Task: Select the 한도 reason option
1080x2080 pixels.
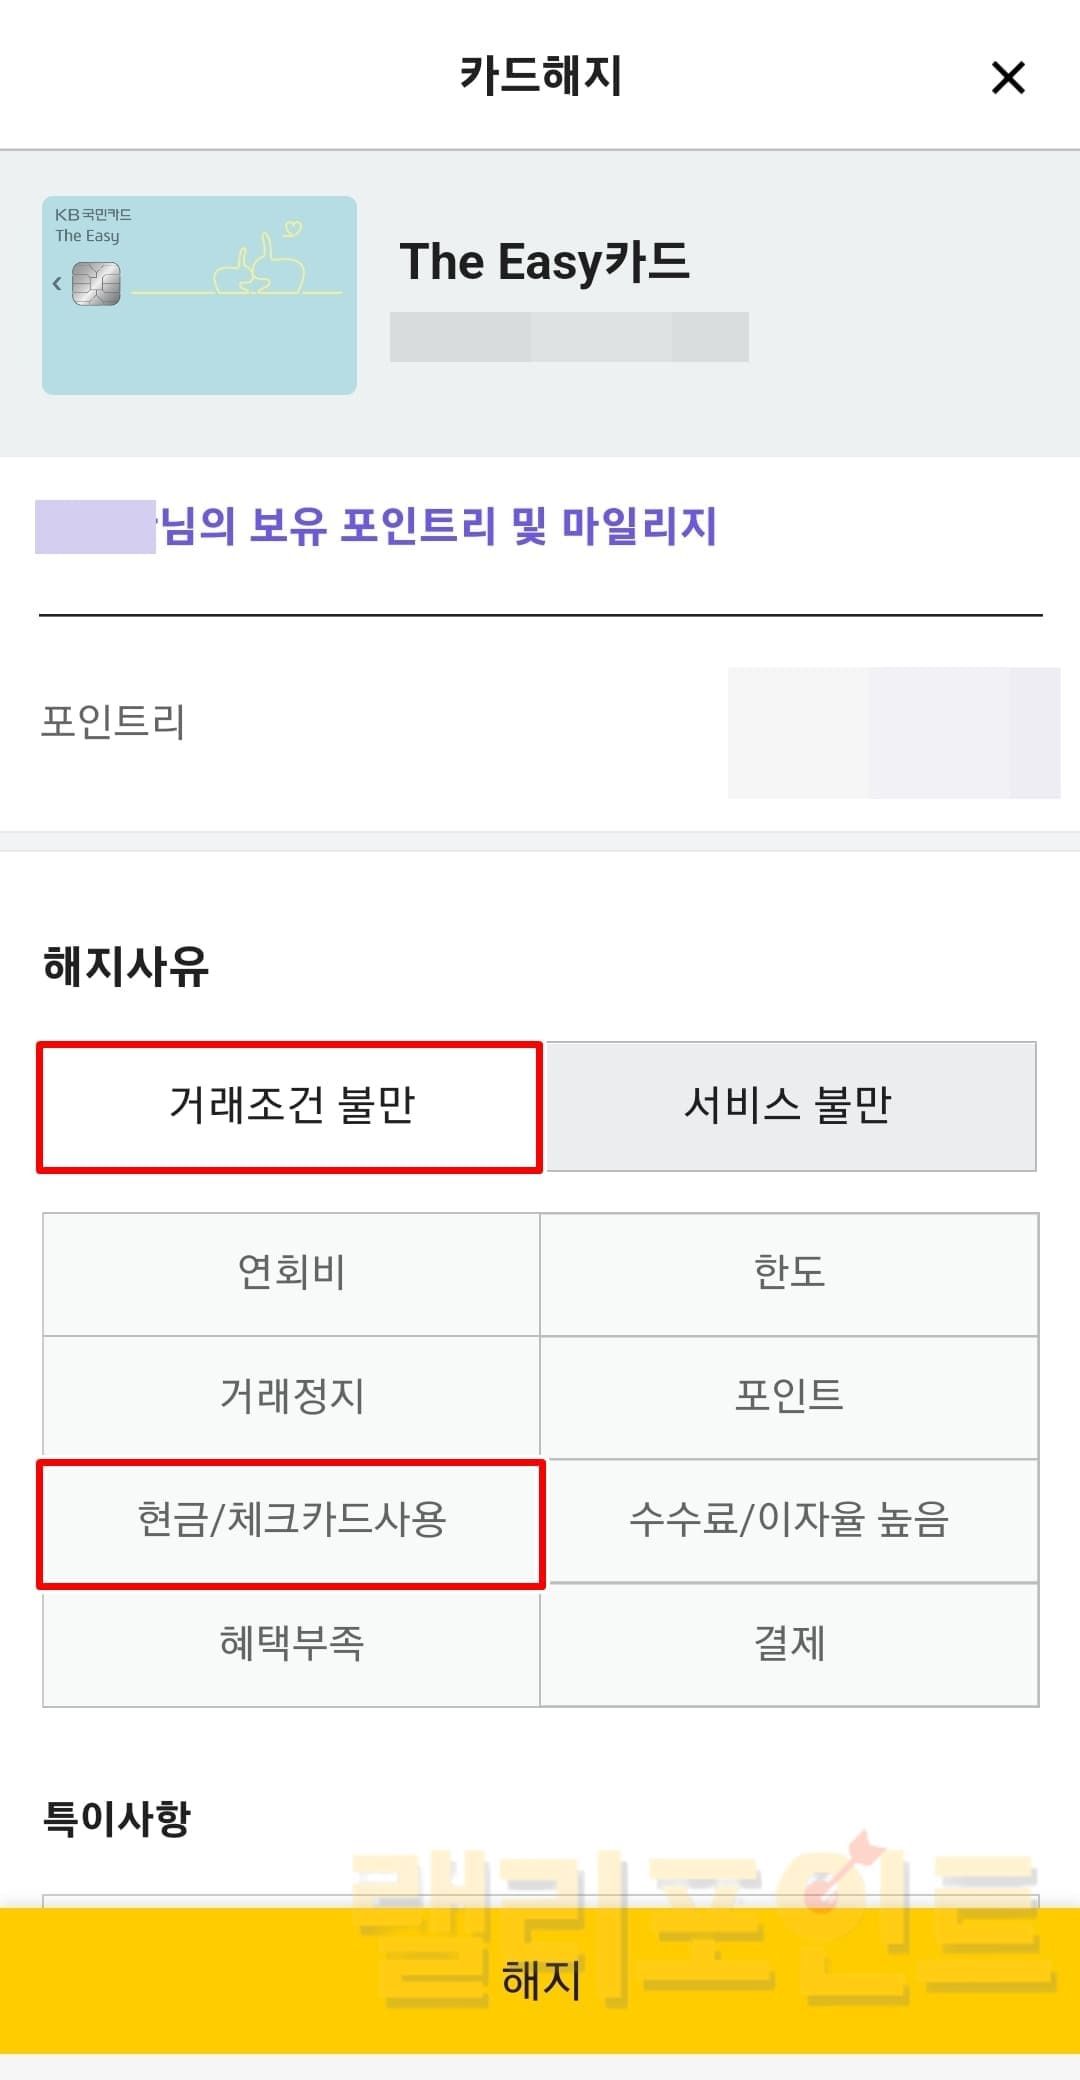Action: [789, 1273]
